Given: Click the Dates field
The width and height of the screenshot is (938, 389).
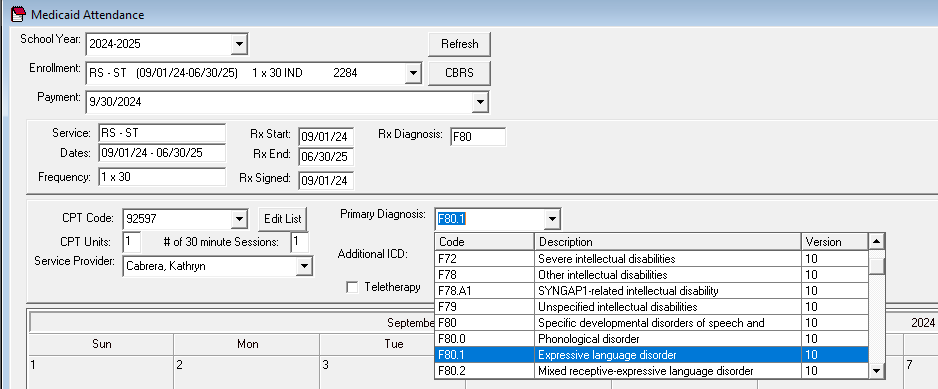Looking at the screenshot, I should point(162,153).
